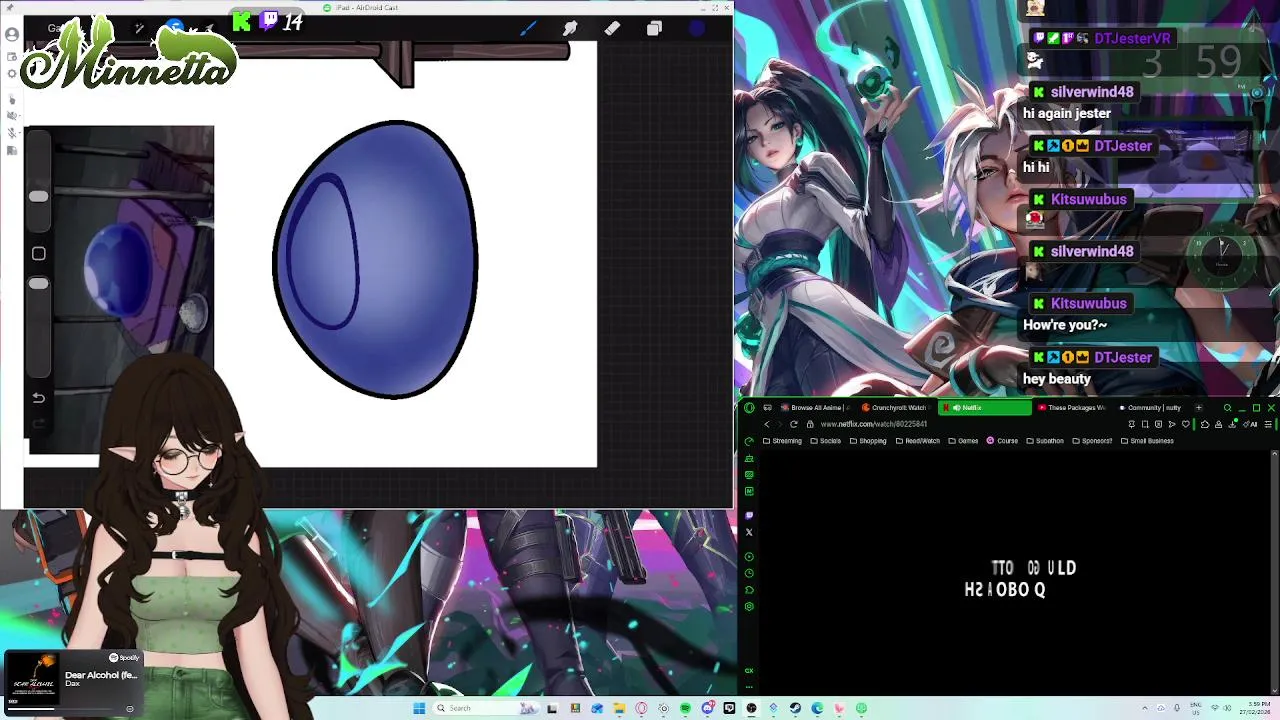Adjust the lower brush opacity slider handle
This screenshot has height=720, width=1280.
tap(38, 285)
